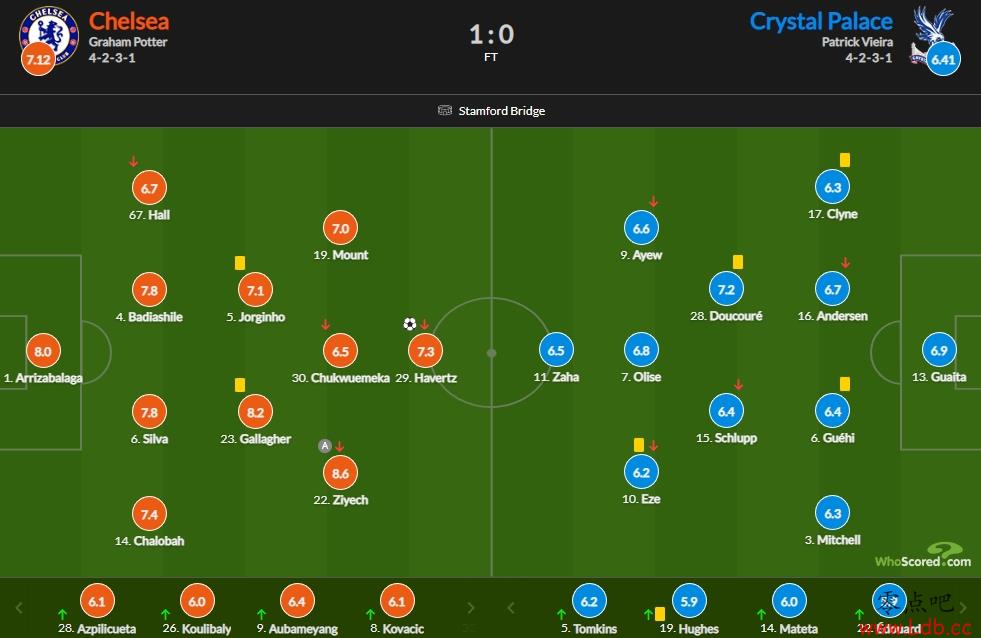
Task: Select substitute Aubameyang's 6.4 rating
Action: click(x=297, y=601)
